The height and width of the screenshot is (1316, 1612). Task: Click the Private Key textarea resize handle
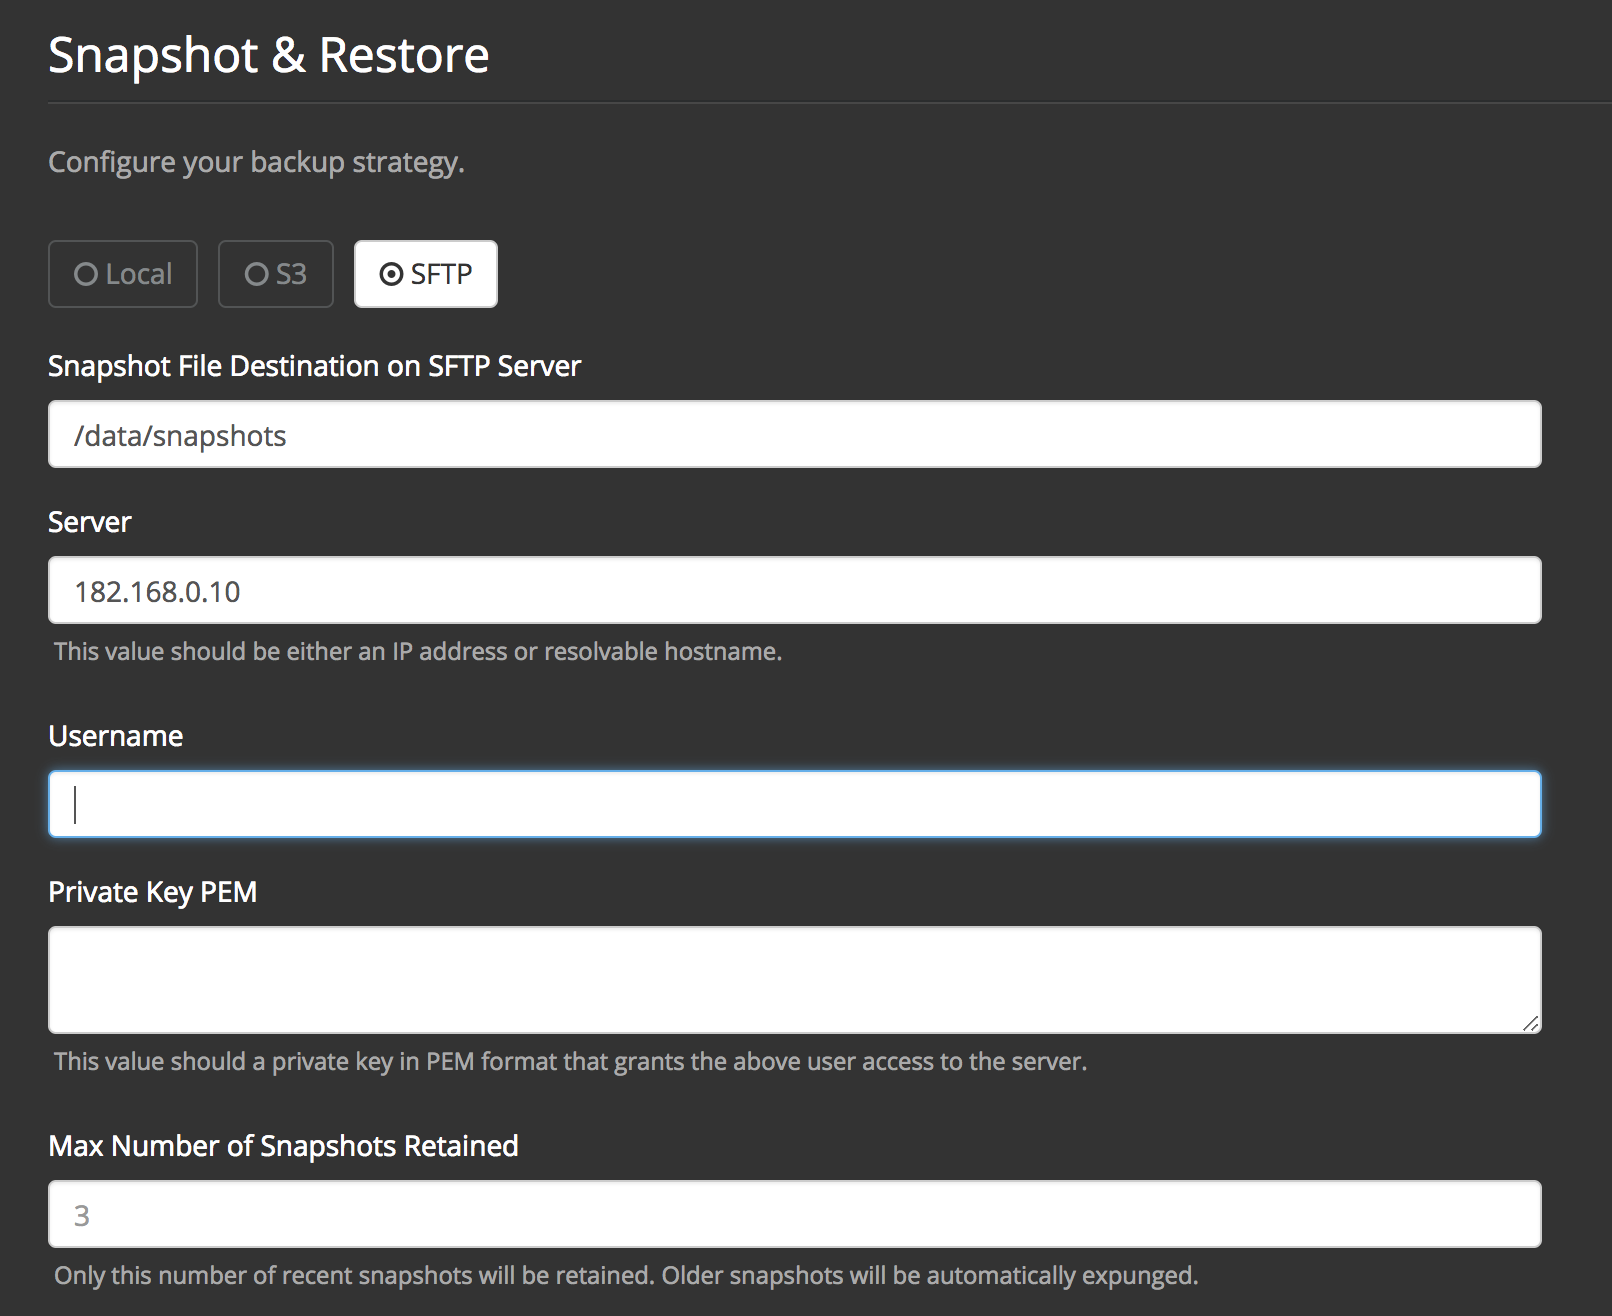pyautogui.click(x=1530, y=1023)
